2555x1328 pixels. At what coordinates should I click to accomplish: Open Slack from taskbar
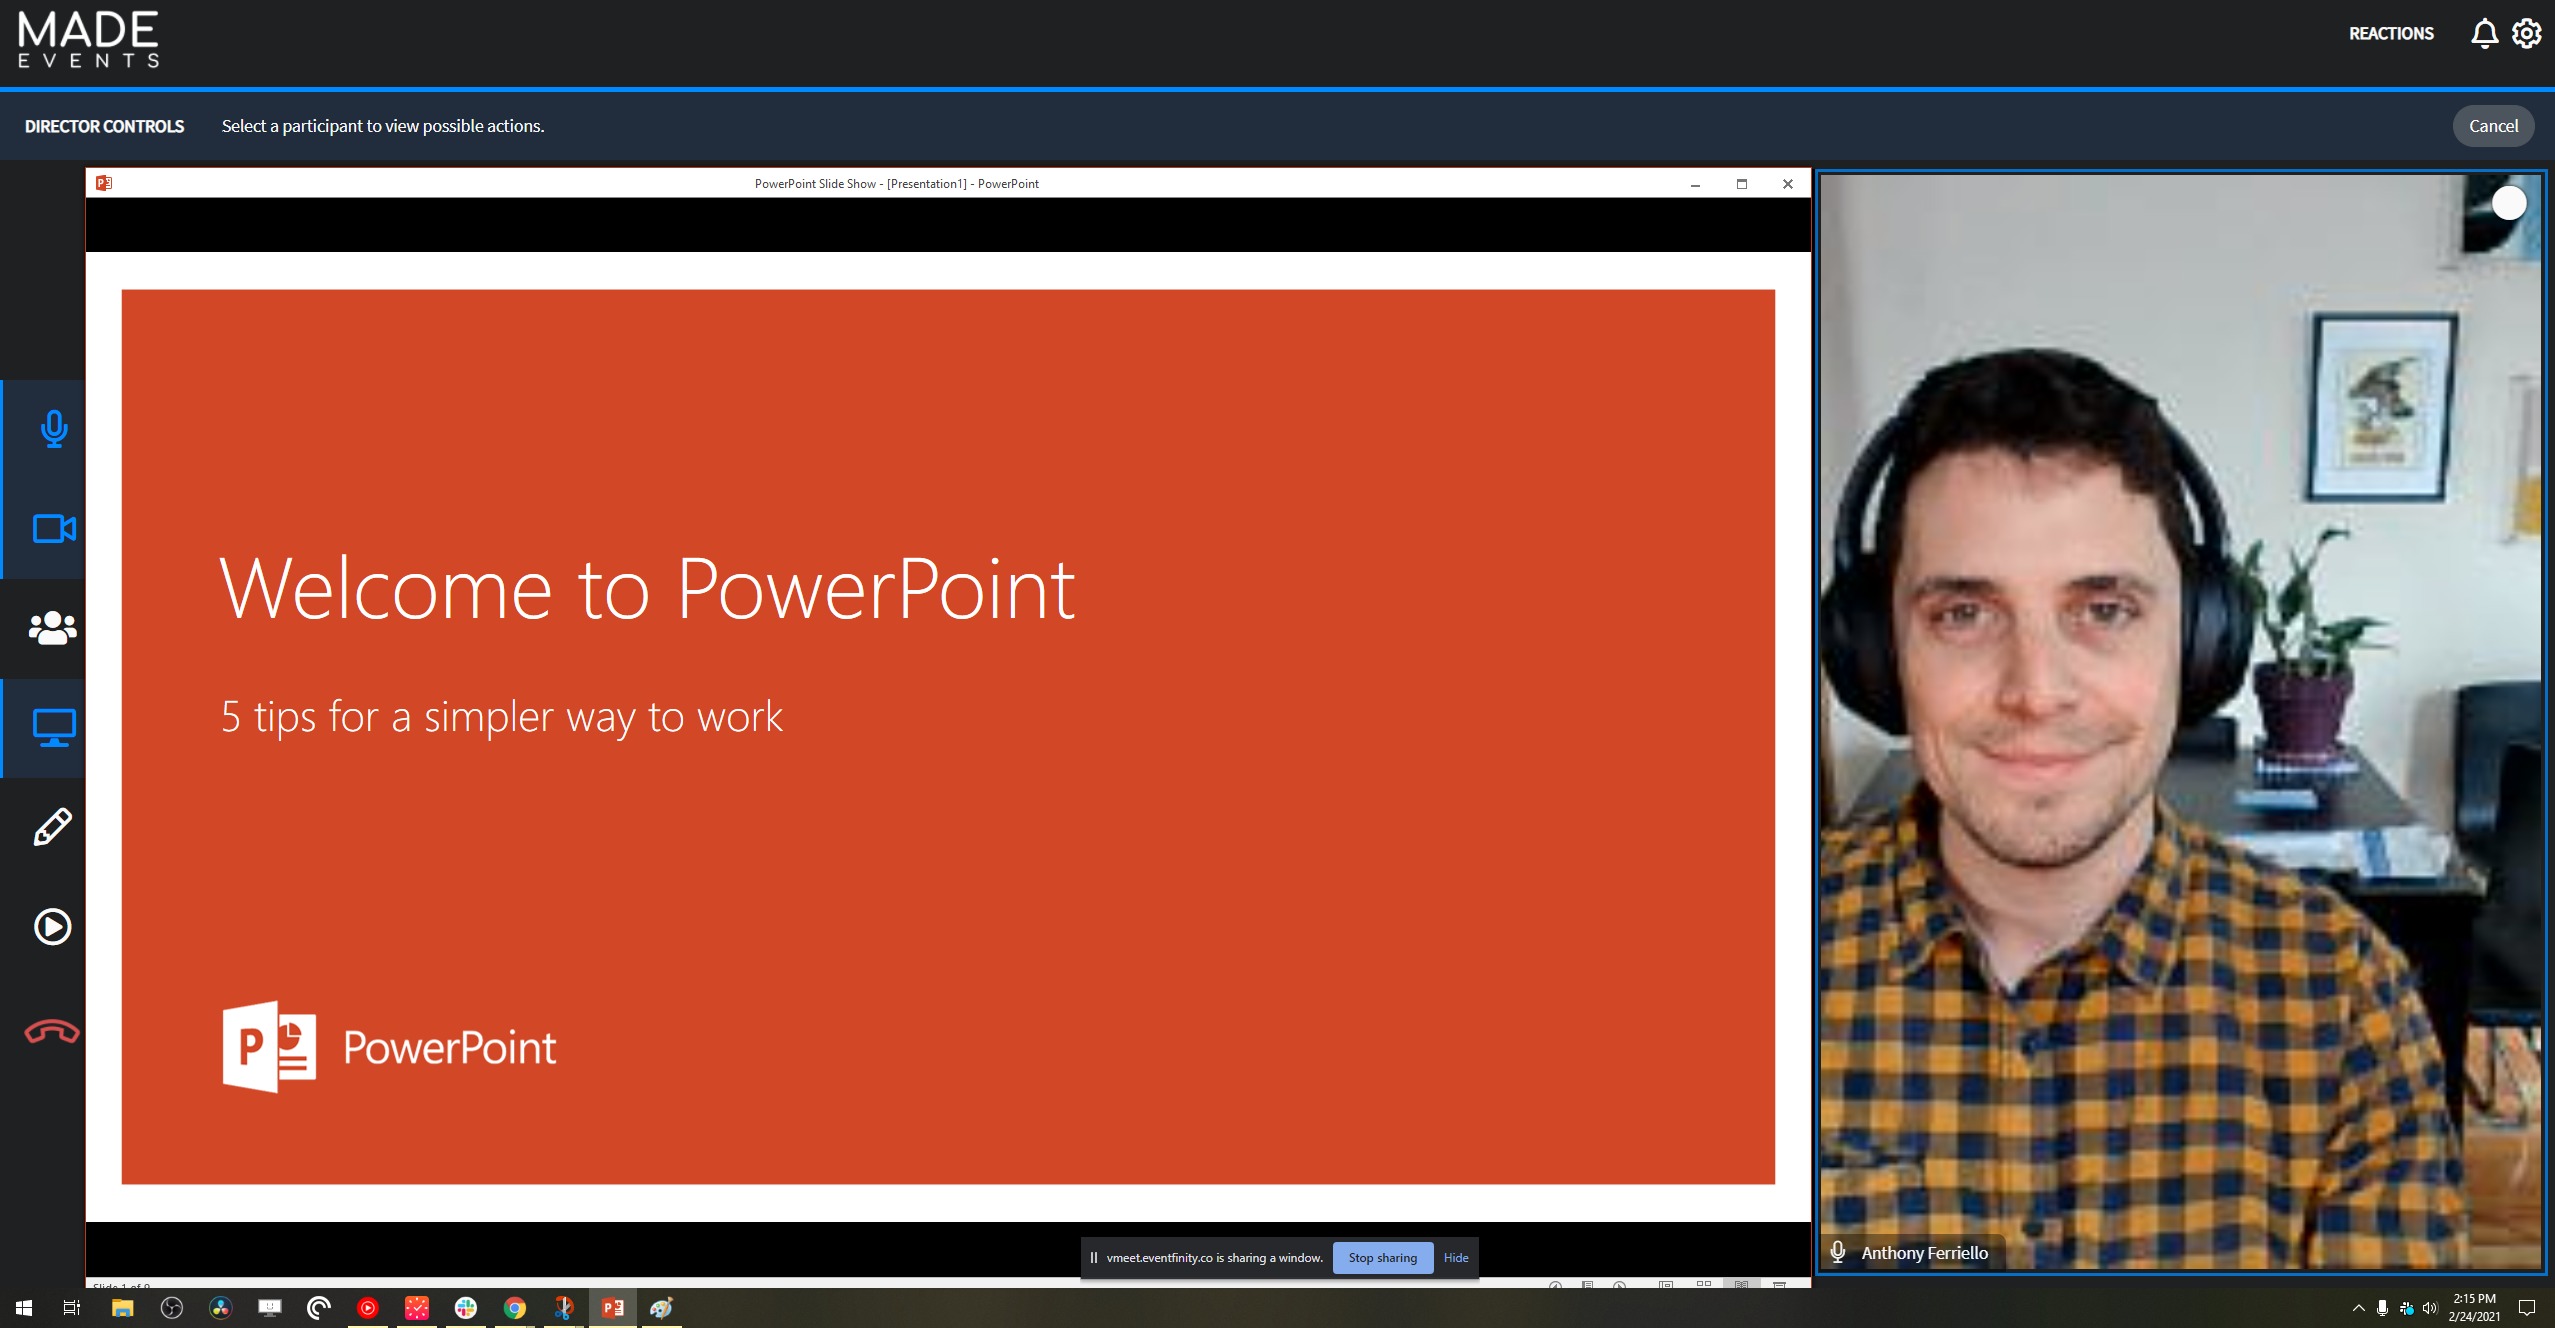click(x=466, y=1307)
